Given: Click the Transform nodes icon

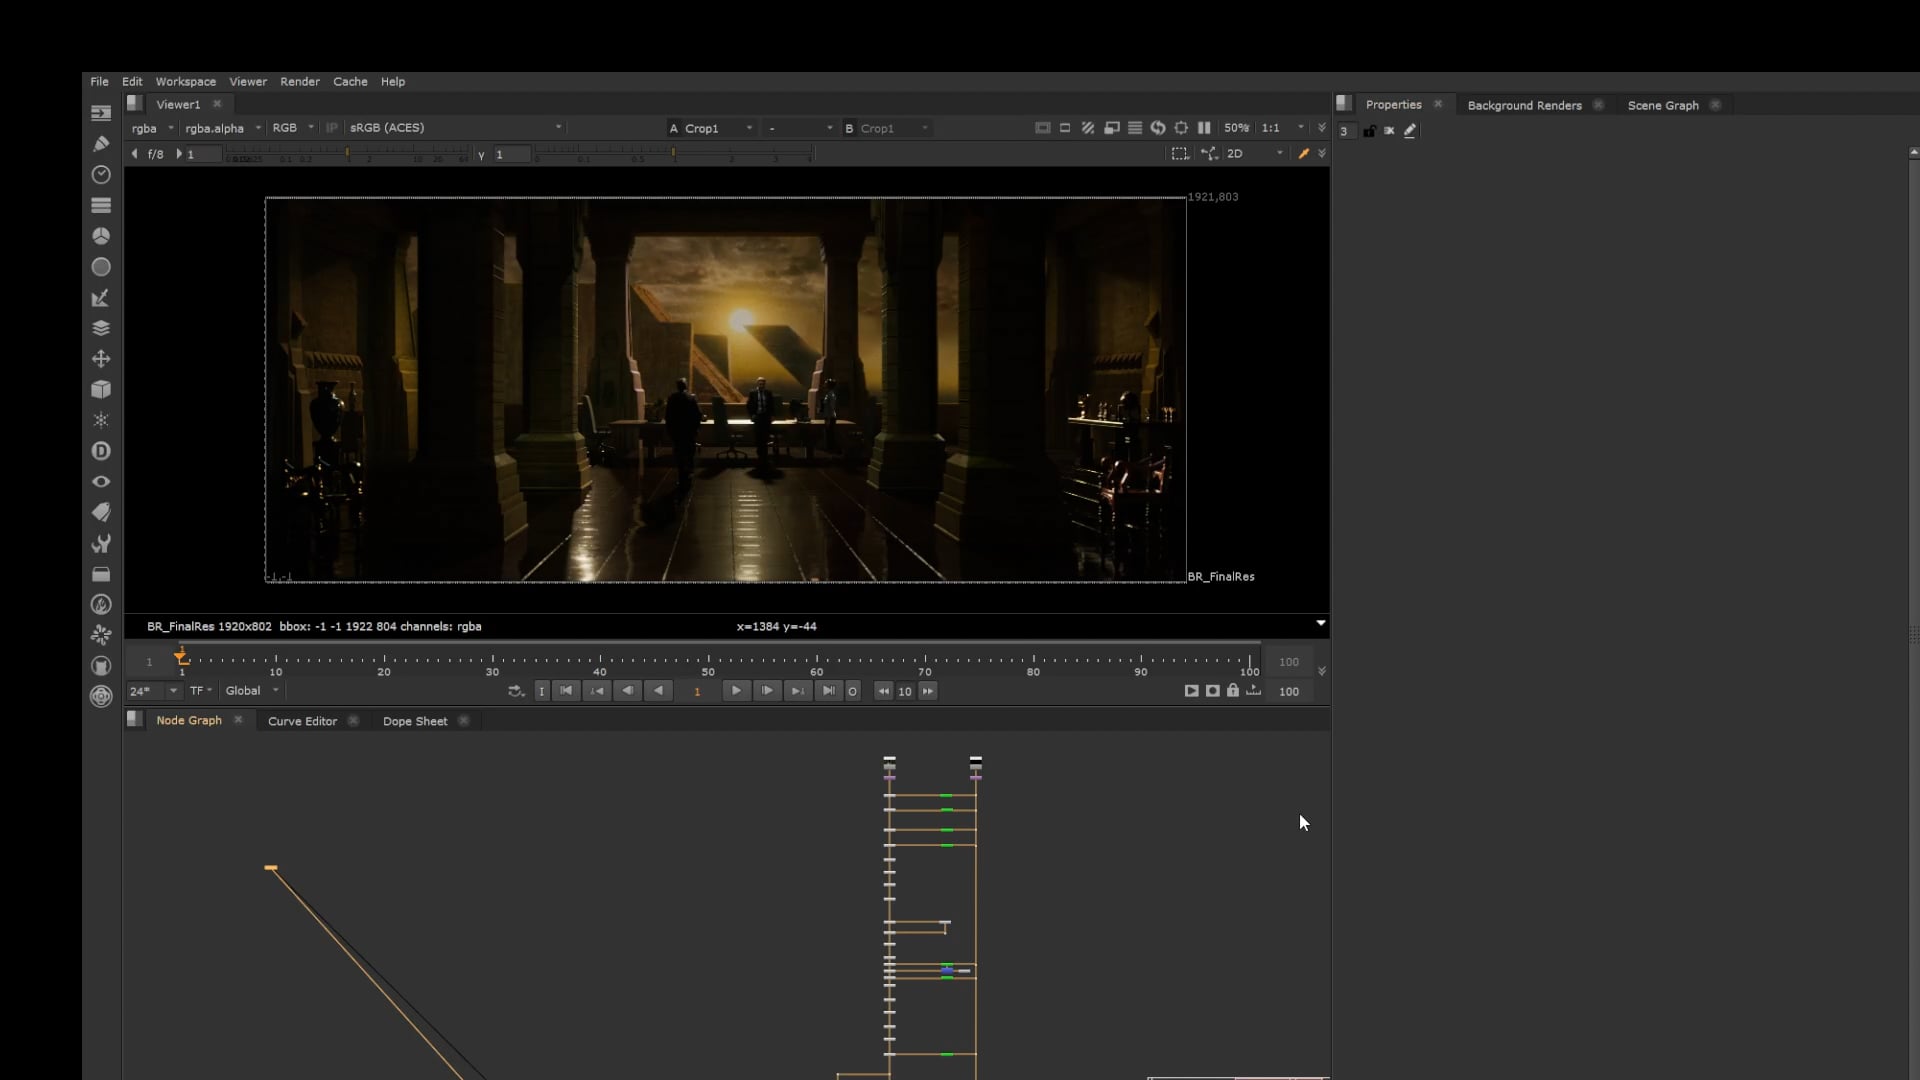Looking at the screenshot, I should (100, 358).
